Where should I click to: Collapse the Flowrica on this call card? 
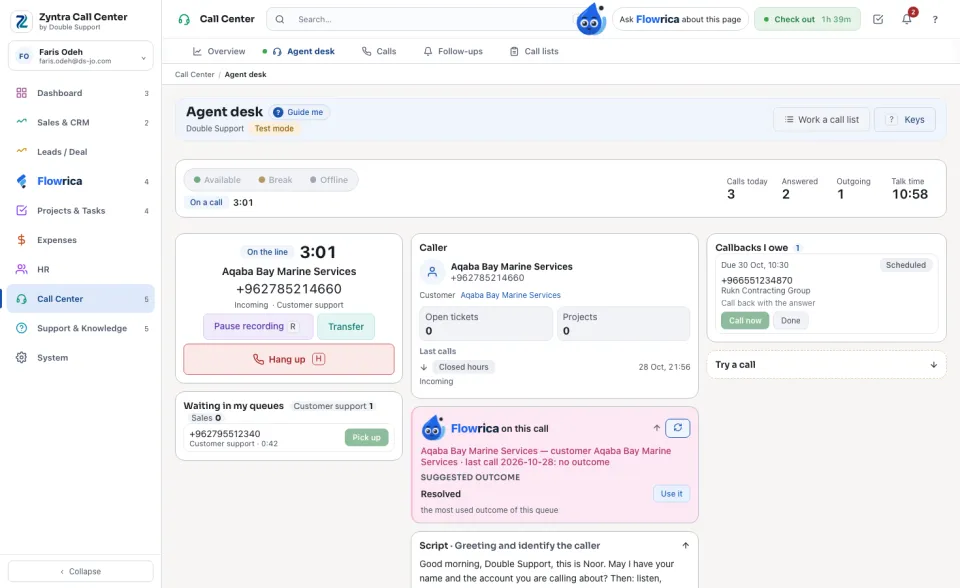(656, 428)
